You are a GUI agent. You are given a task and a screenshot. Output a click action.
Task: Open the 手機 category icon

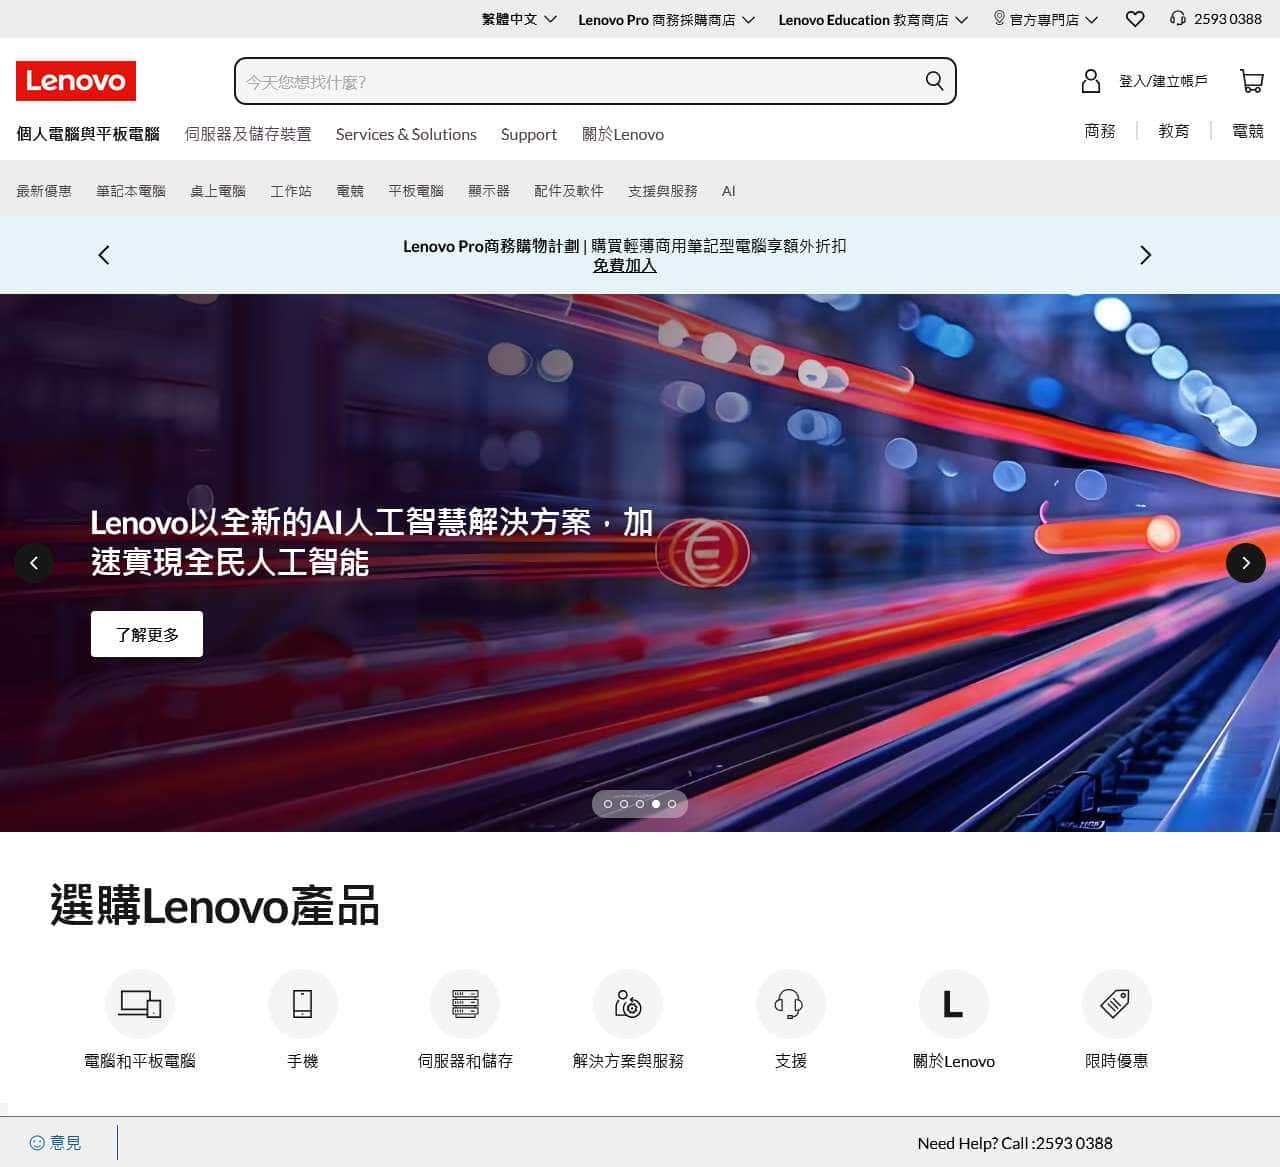[303, 1003]
